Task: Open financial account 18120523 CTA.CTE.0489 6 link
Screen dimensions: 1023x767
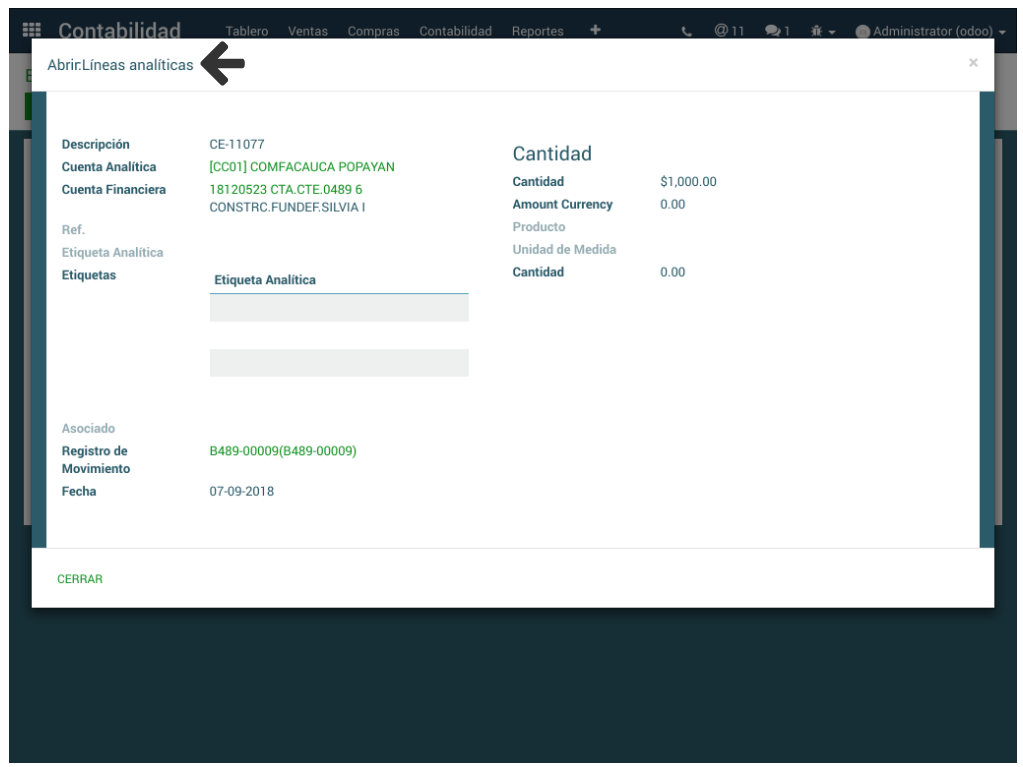Action: [286, 189]
